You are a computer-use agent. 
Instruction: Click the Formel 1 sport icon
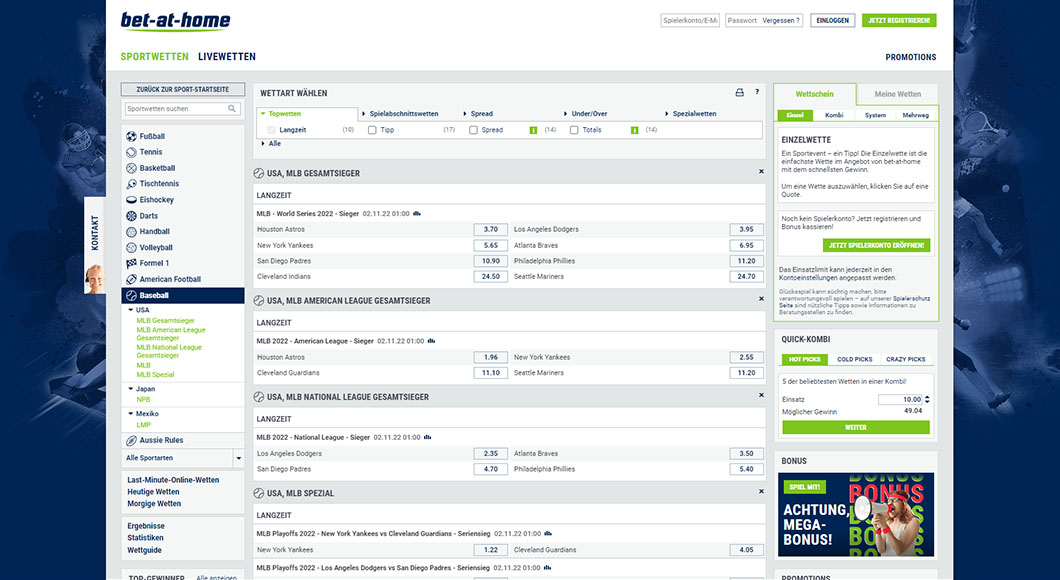(x=131, y=264)
